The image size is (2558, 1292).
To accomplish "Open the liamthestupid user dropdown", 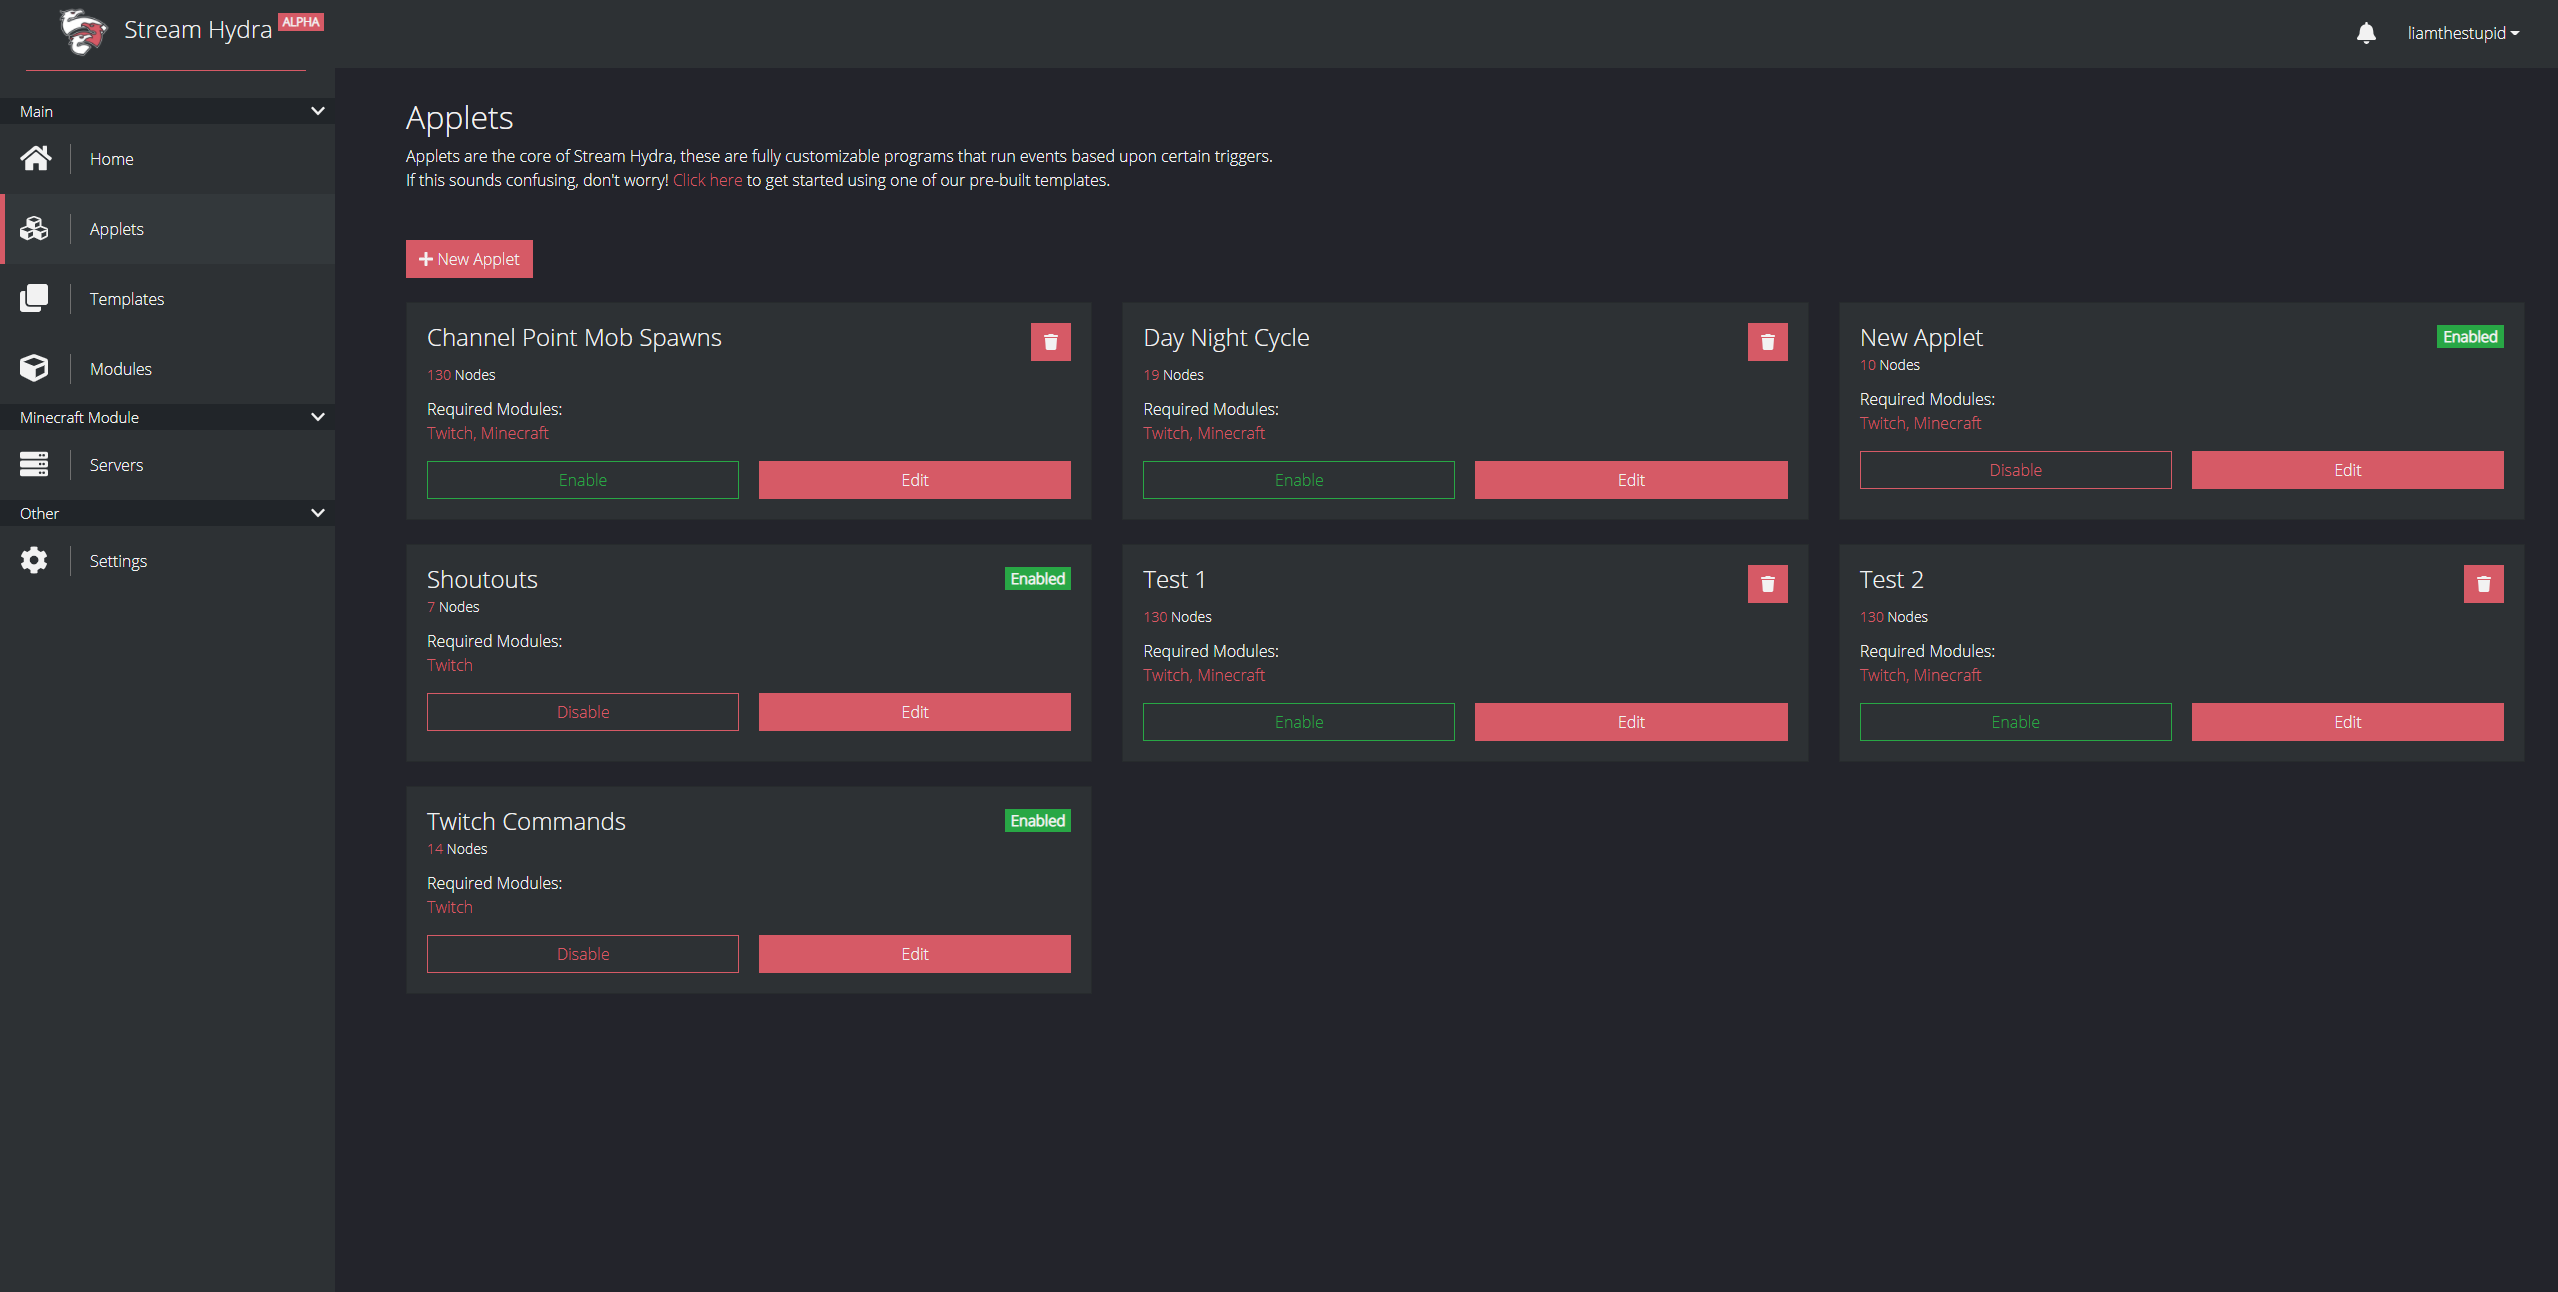I will click(x=2462, y=33).
